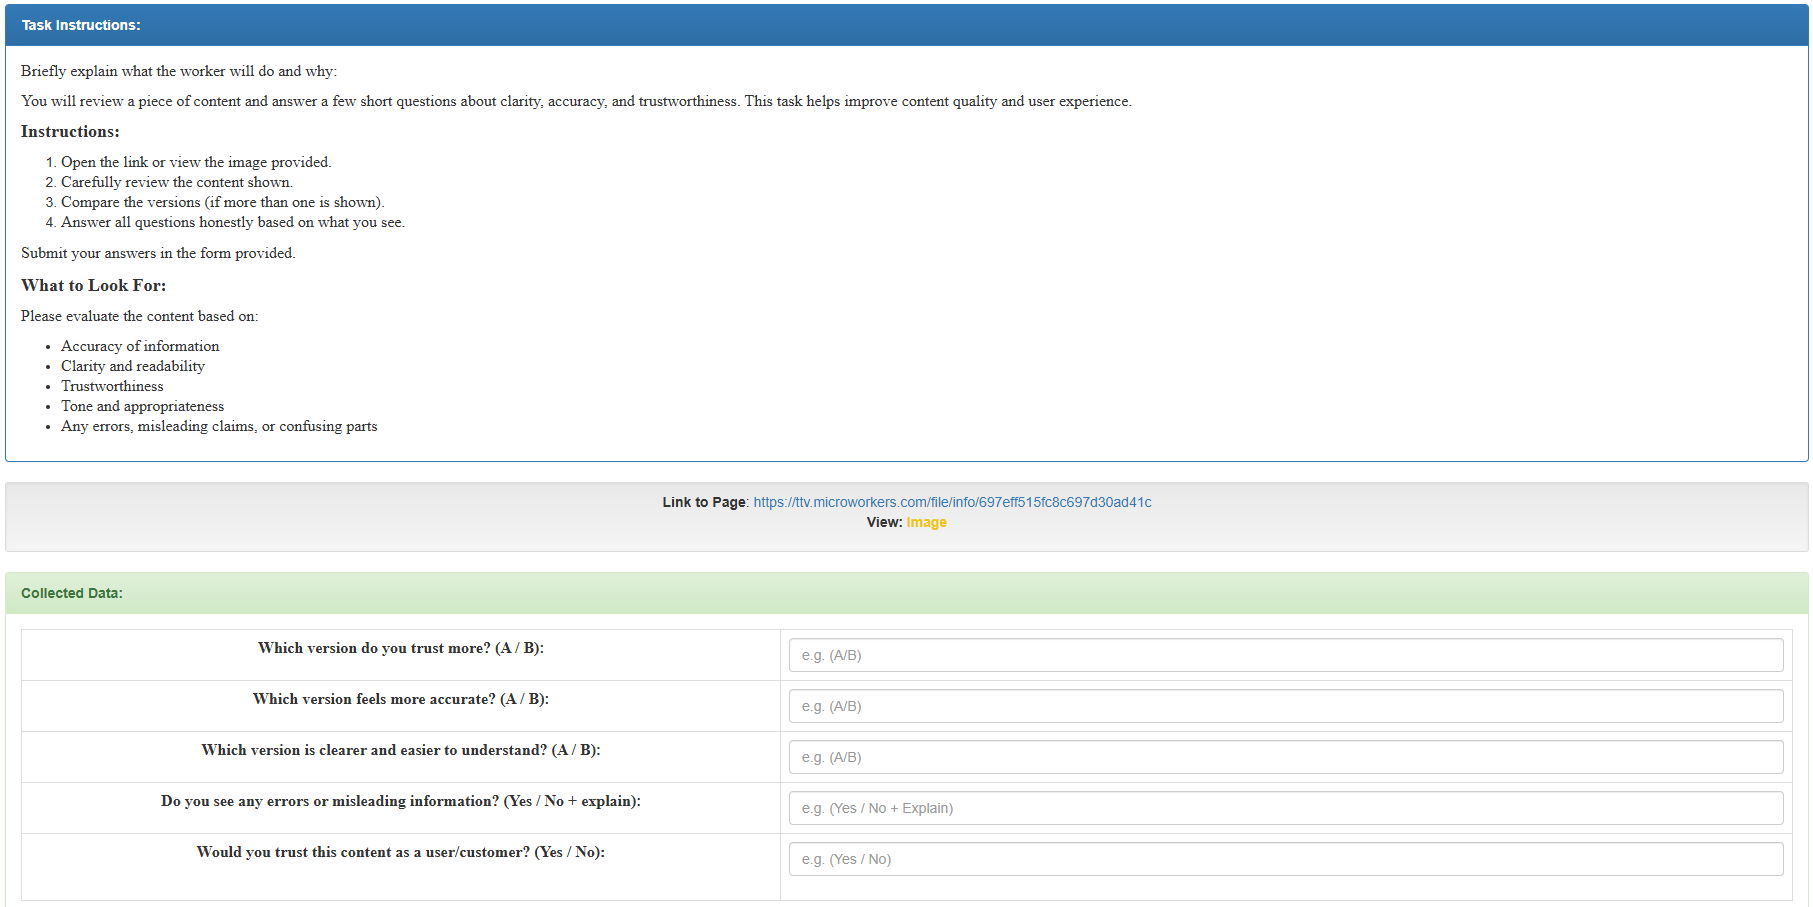Click the bold 'Instructions:' heading
Viewport: 1813px width, 907px height.
pos(70,132)
